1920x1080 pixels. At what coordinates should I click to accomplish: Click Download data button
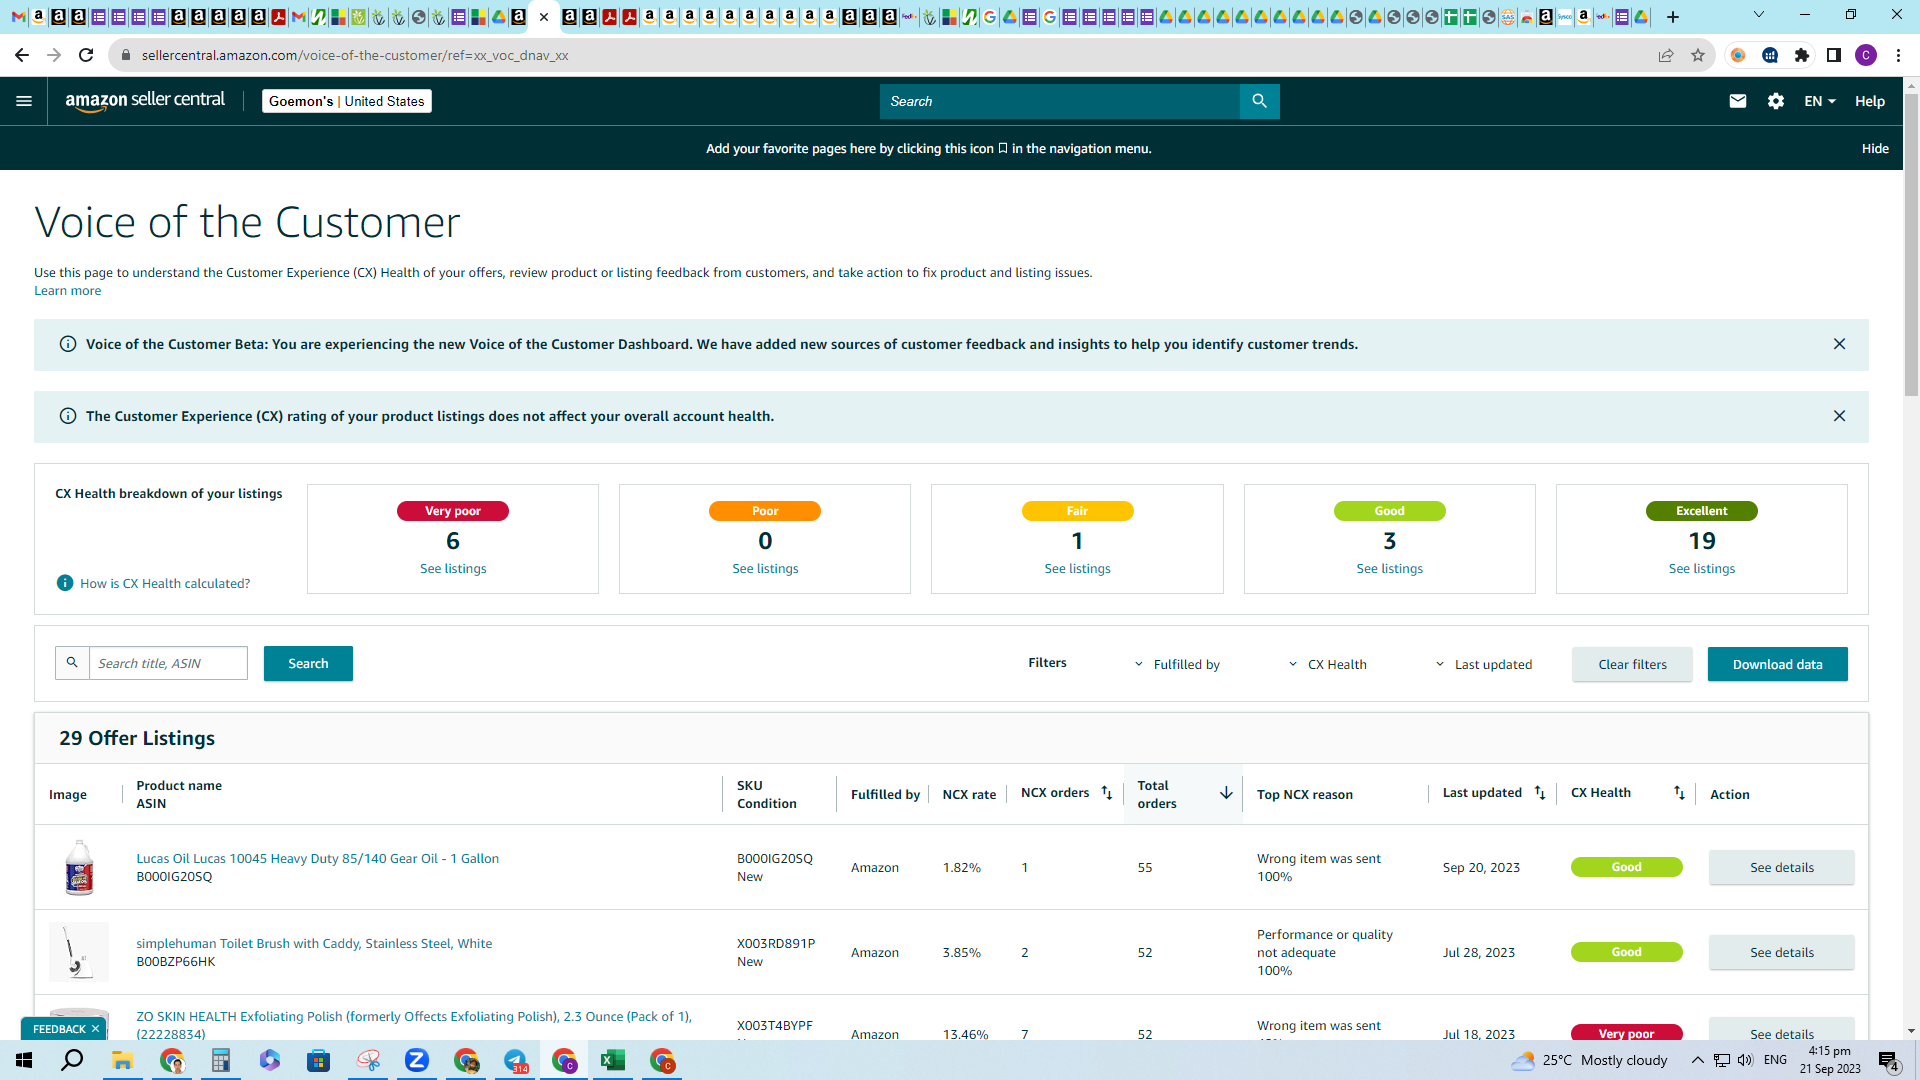[1777, 664]
